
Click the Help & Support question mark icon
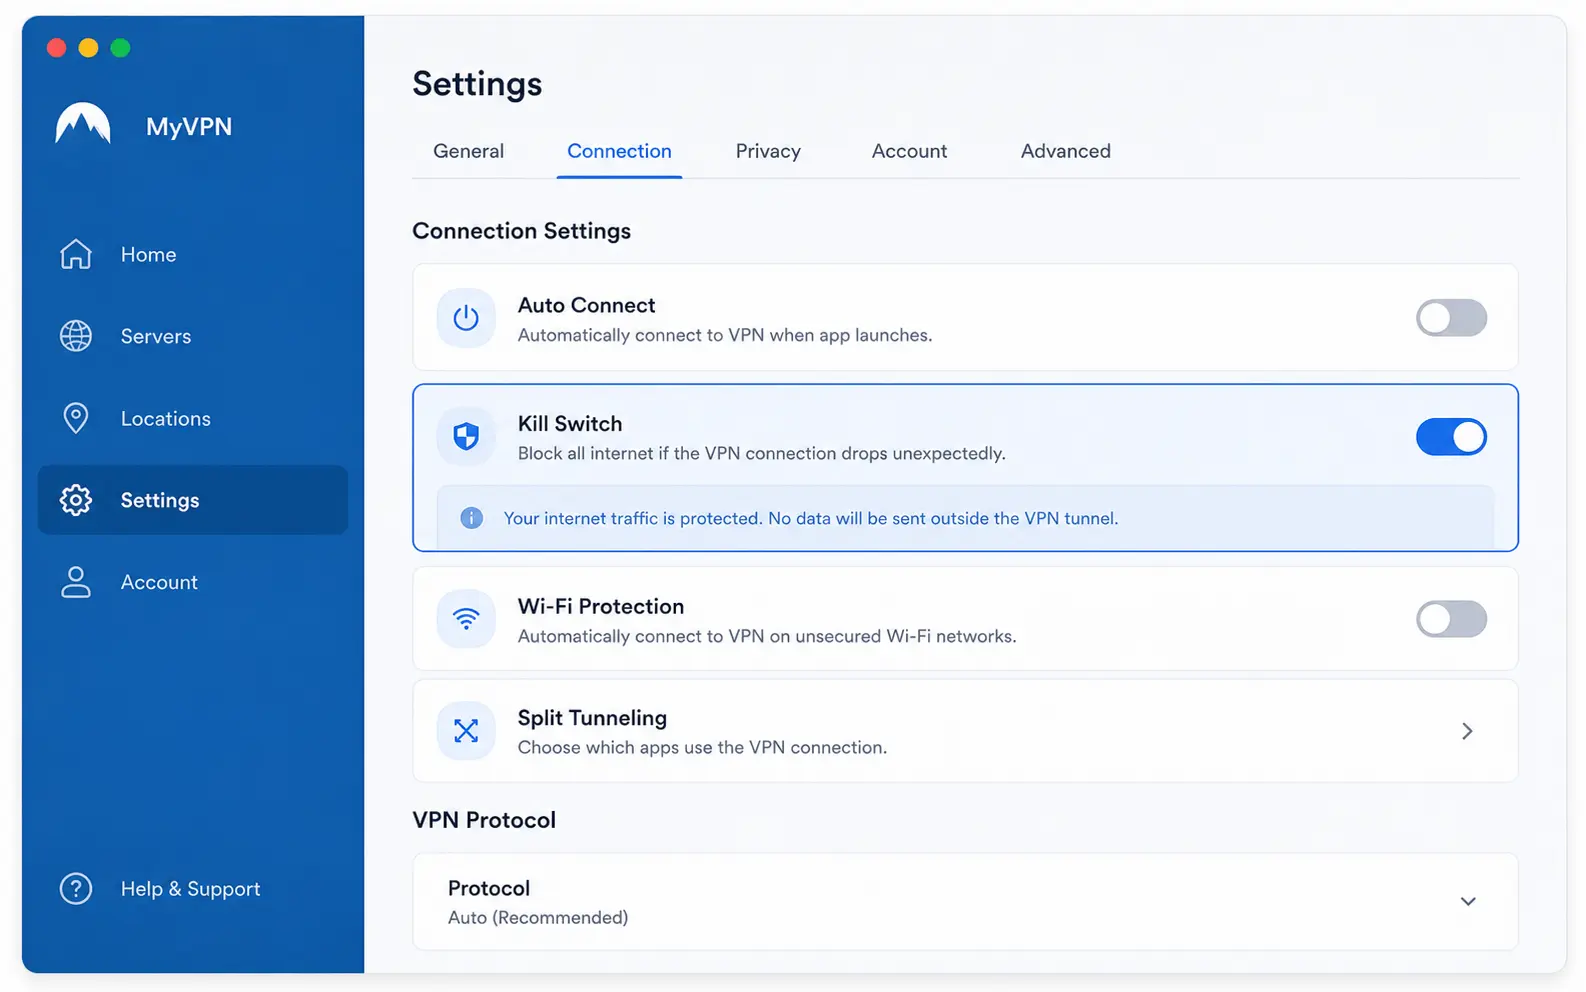(76, 888)
